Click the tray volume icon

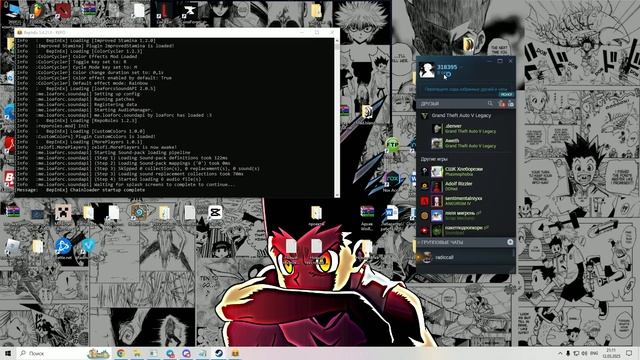click(584, 353)
